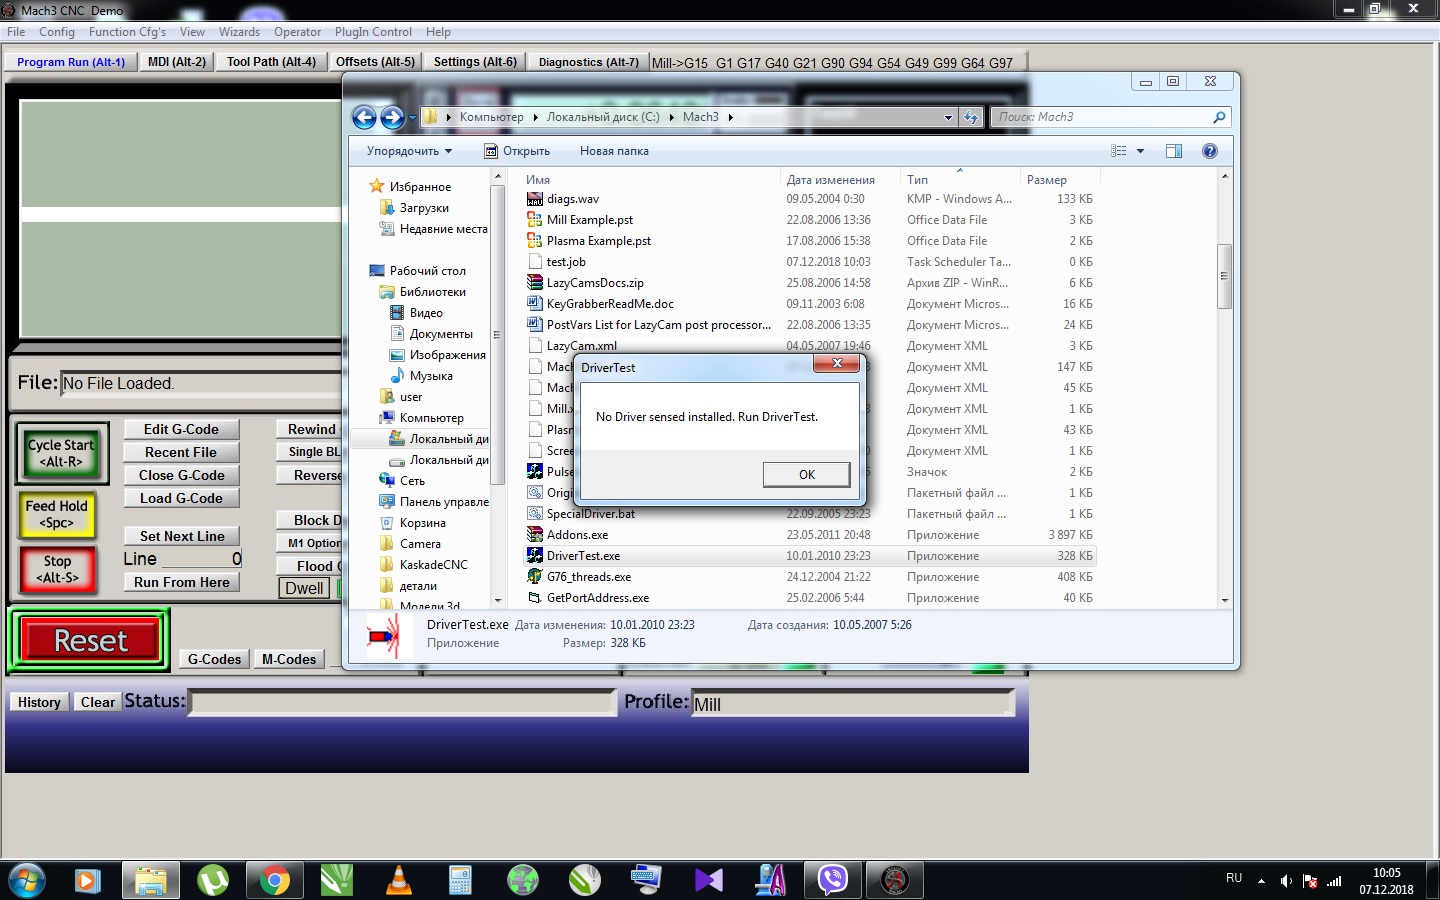Open the Windows Start menu
Viewport: 1440px width, 900px height.
(25, 880)
